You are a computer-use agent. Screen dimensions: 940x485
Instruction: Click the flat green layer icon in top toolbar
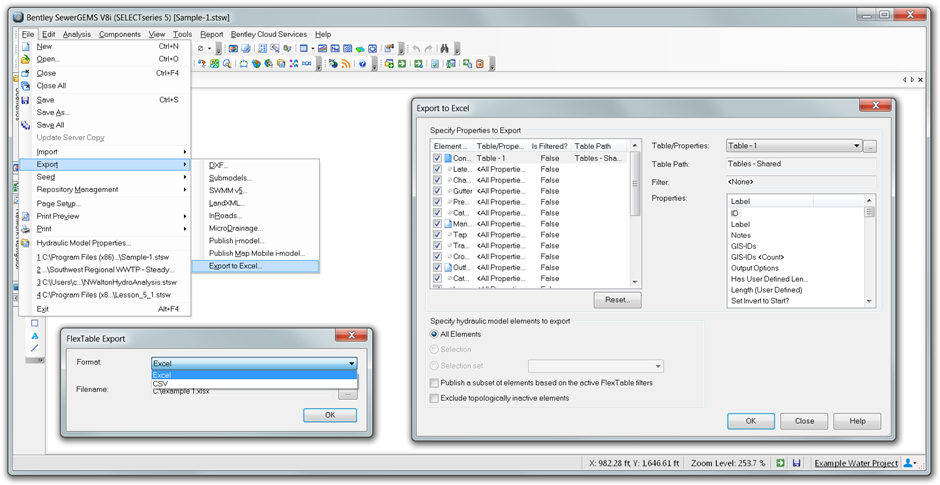tap(360, 49)
